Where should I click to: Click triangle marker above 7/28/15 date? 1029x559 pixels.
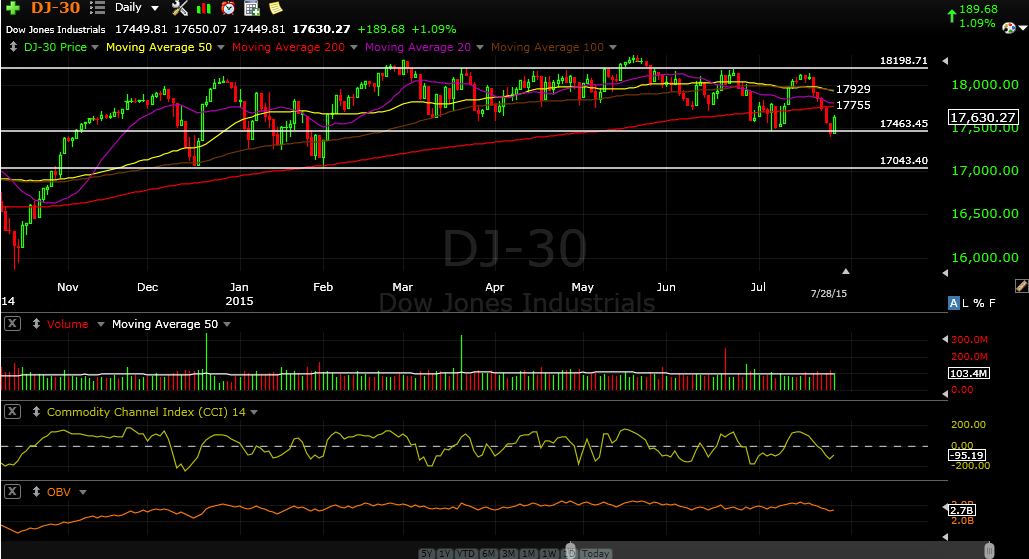846,271
